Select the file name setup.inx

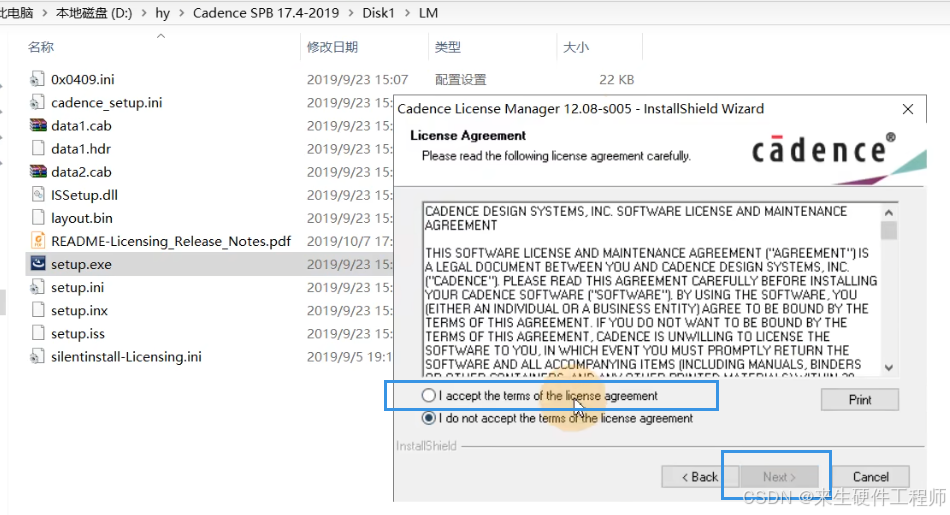point(79,310)
